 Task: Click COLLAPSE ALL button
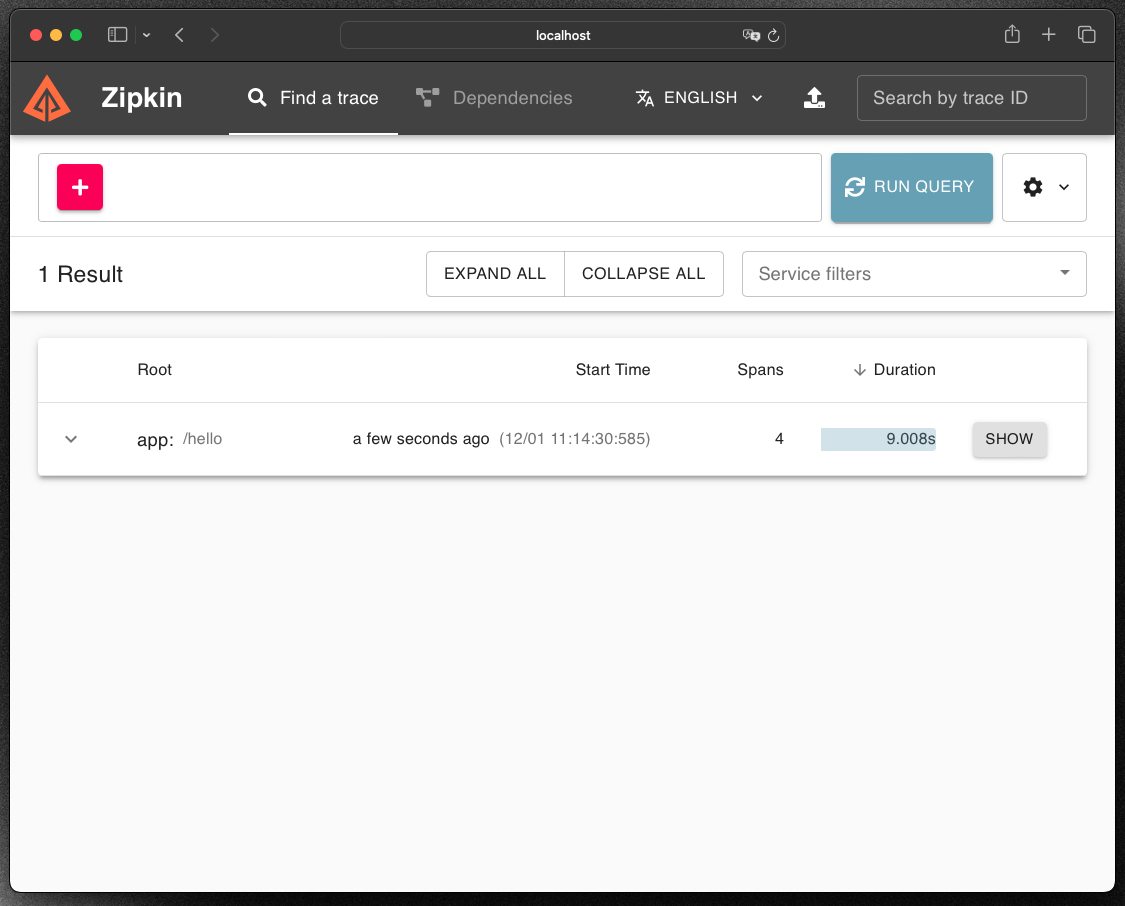[x=644, y=273]
